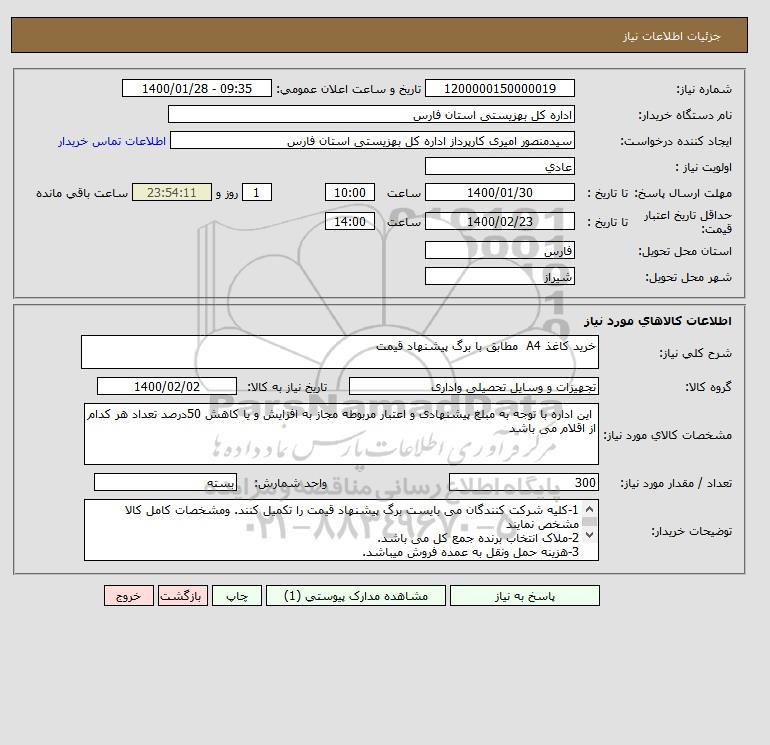
Task: Click delivery city field 'شیراز'
Action: (x=499, y=276)
